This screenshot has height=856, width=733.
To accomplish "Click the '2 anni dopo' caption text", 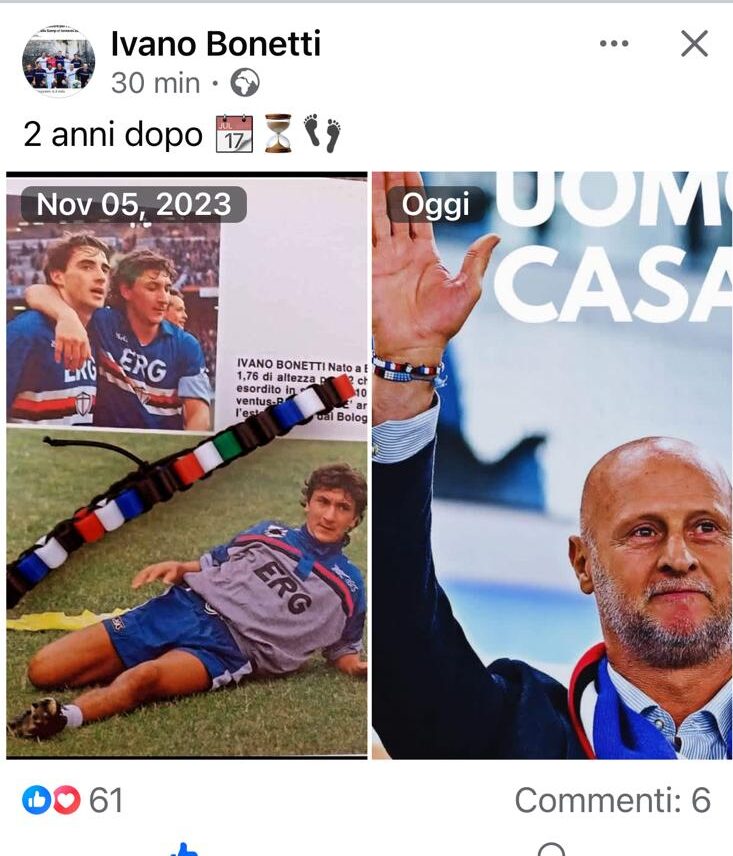I will point(113,134).
